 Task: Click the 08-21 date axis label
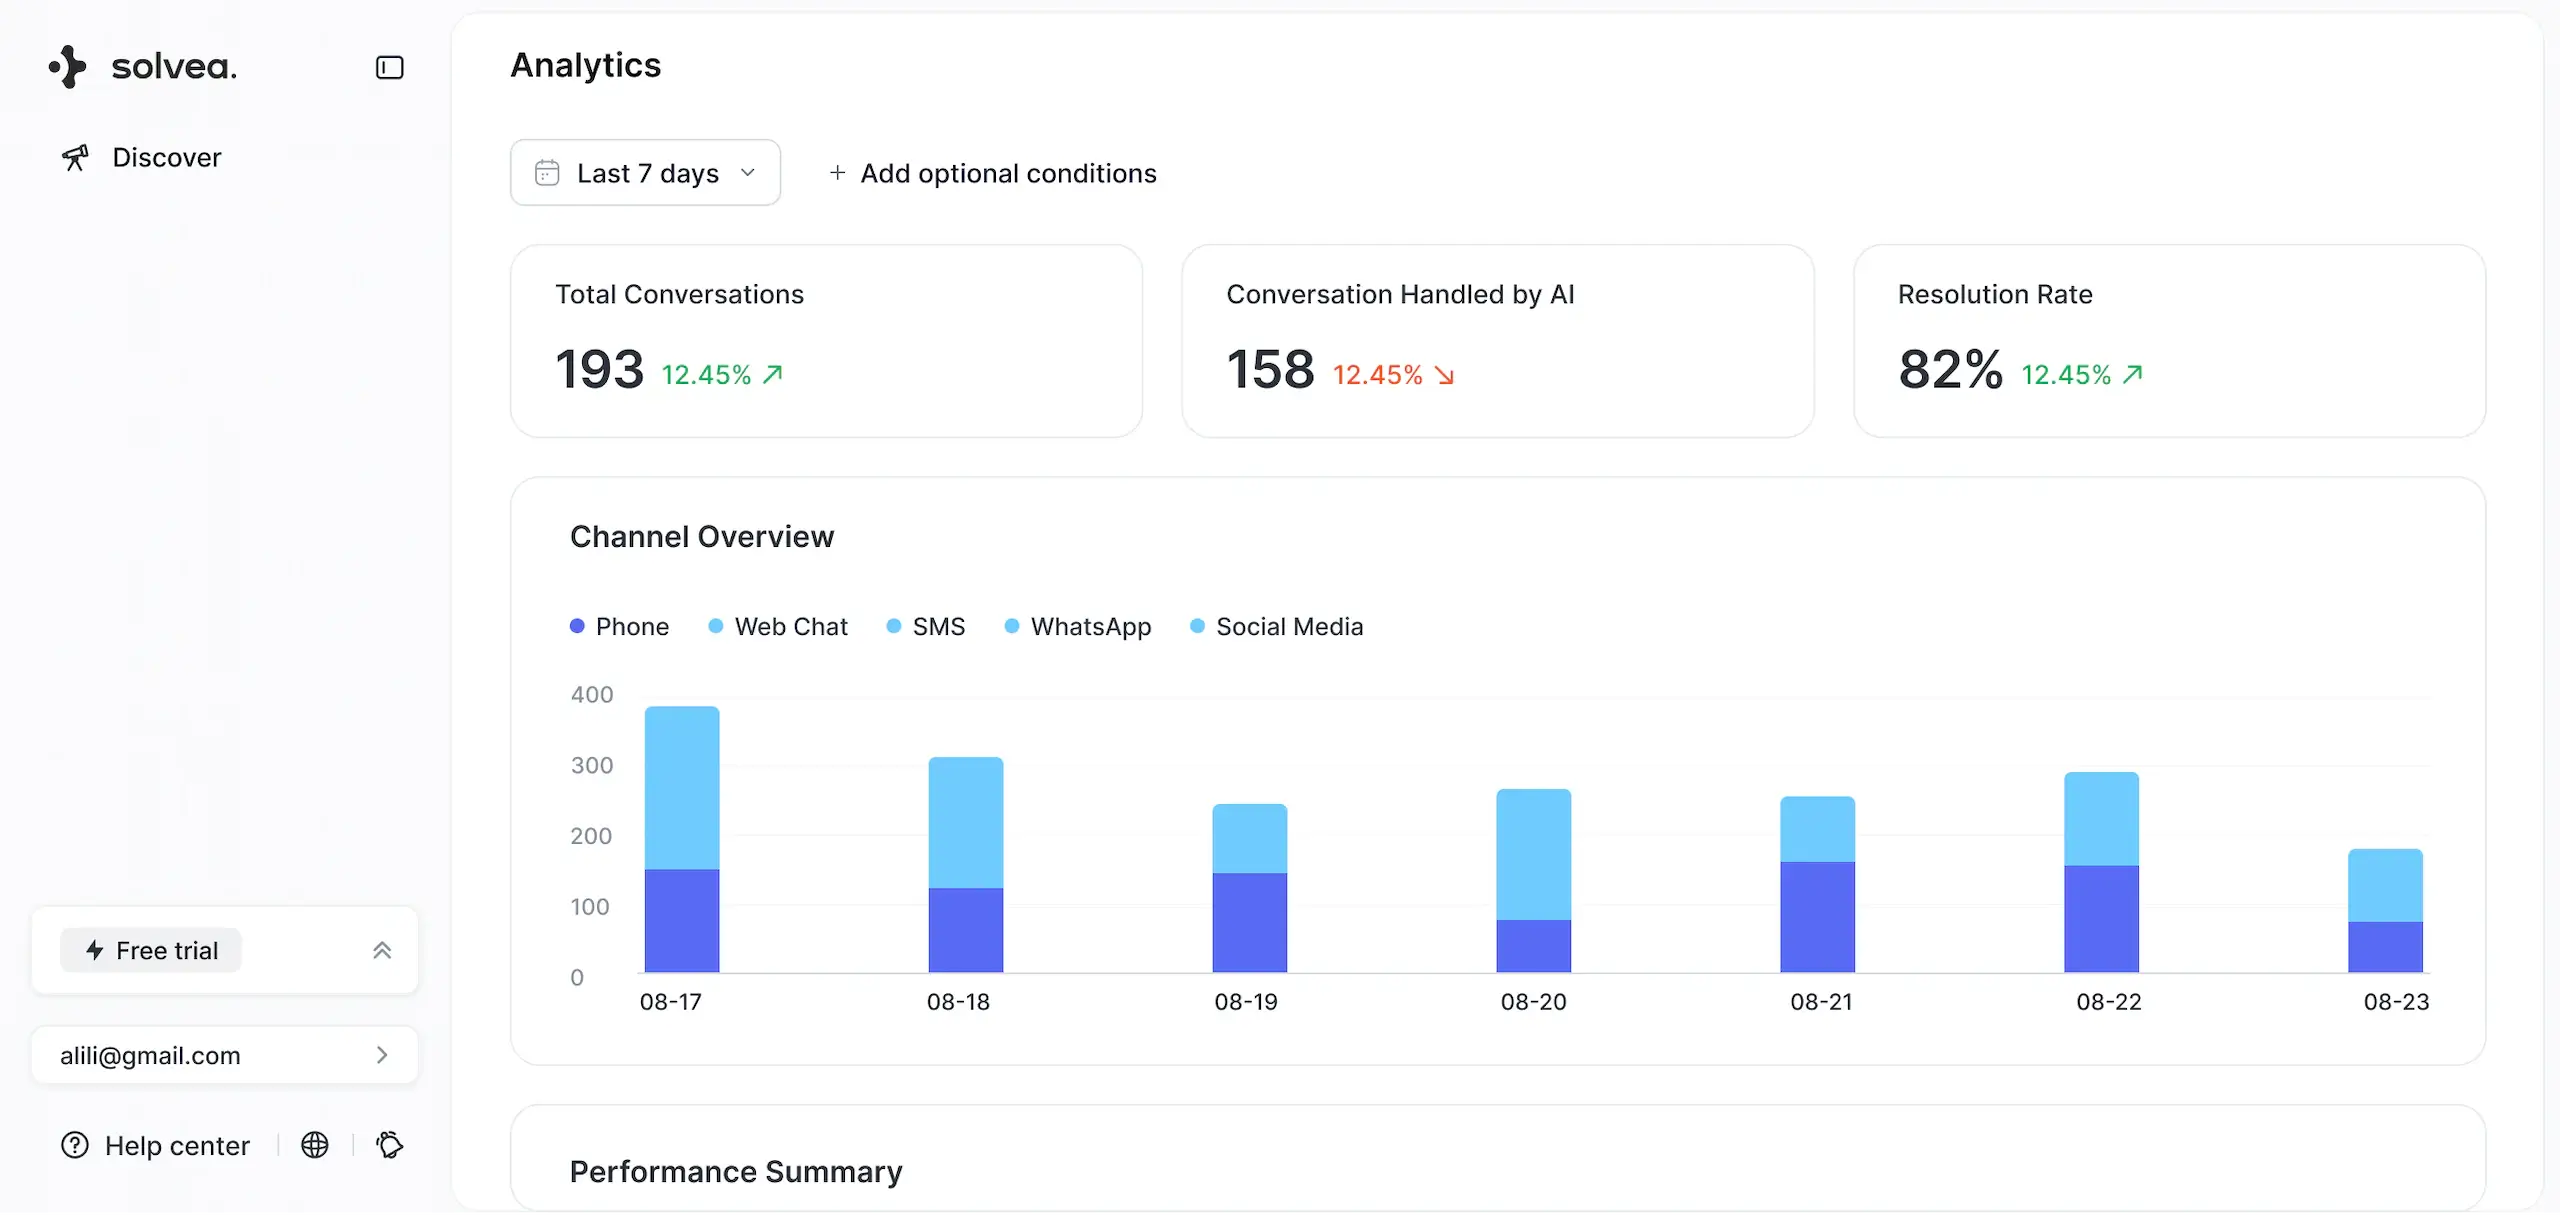pos(1821,1002)
